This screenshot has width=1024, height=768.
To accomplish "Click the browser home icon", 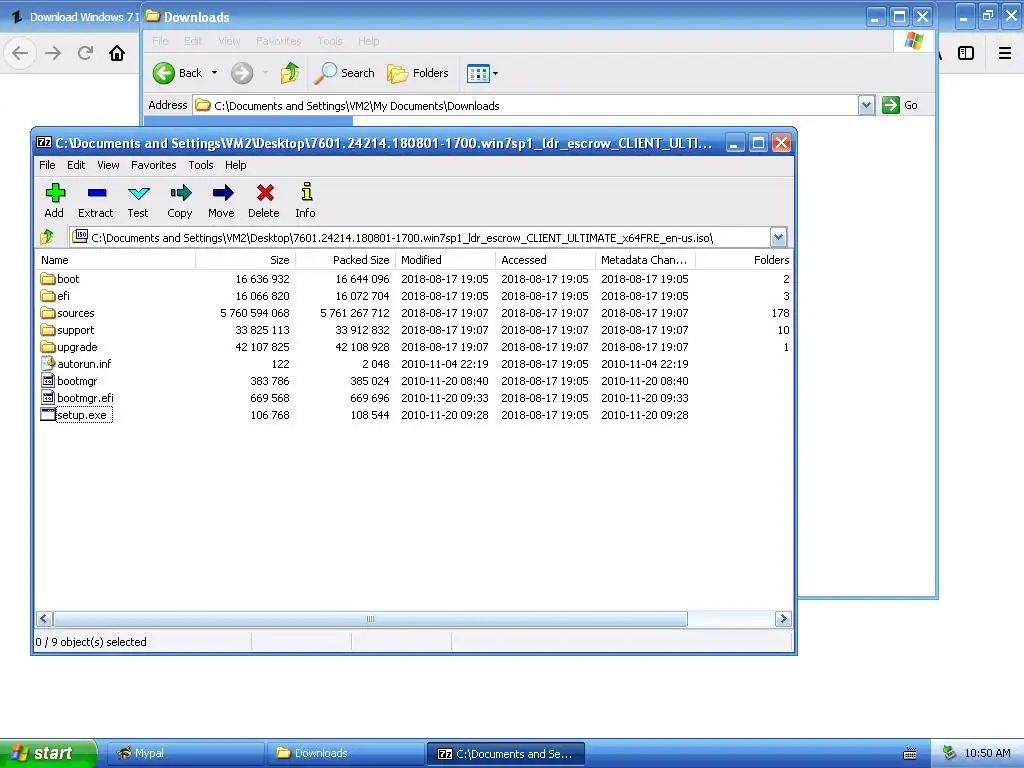I will (x=117, y=53).
